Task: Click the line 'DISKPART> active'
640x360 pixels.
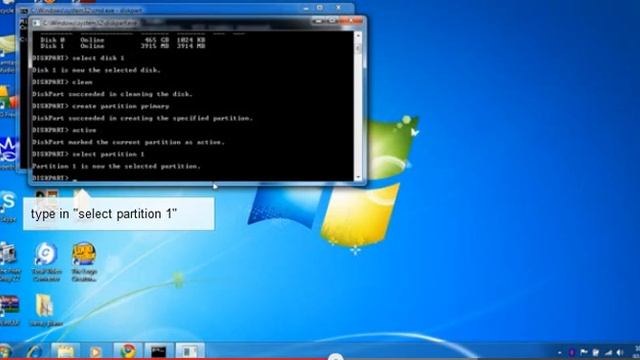Action: [64, 130]
